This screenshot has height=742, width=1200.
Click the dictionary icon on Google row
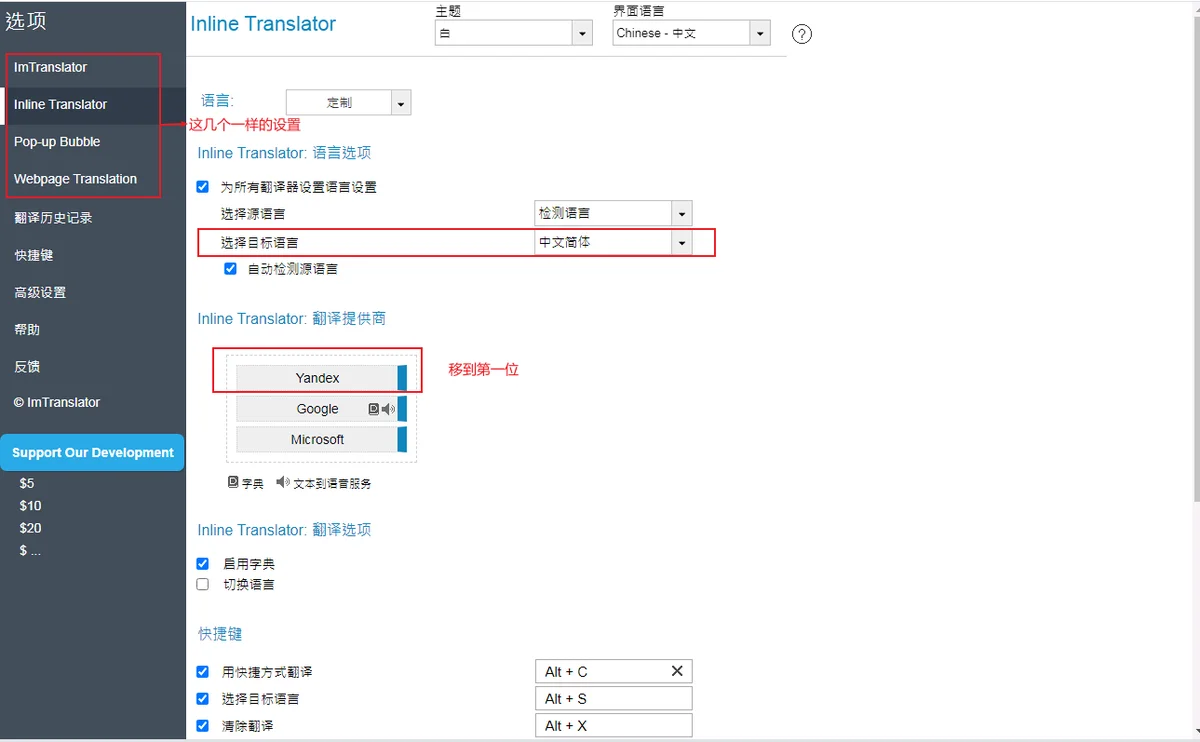pos(374,409)
